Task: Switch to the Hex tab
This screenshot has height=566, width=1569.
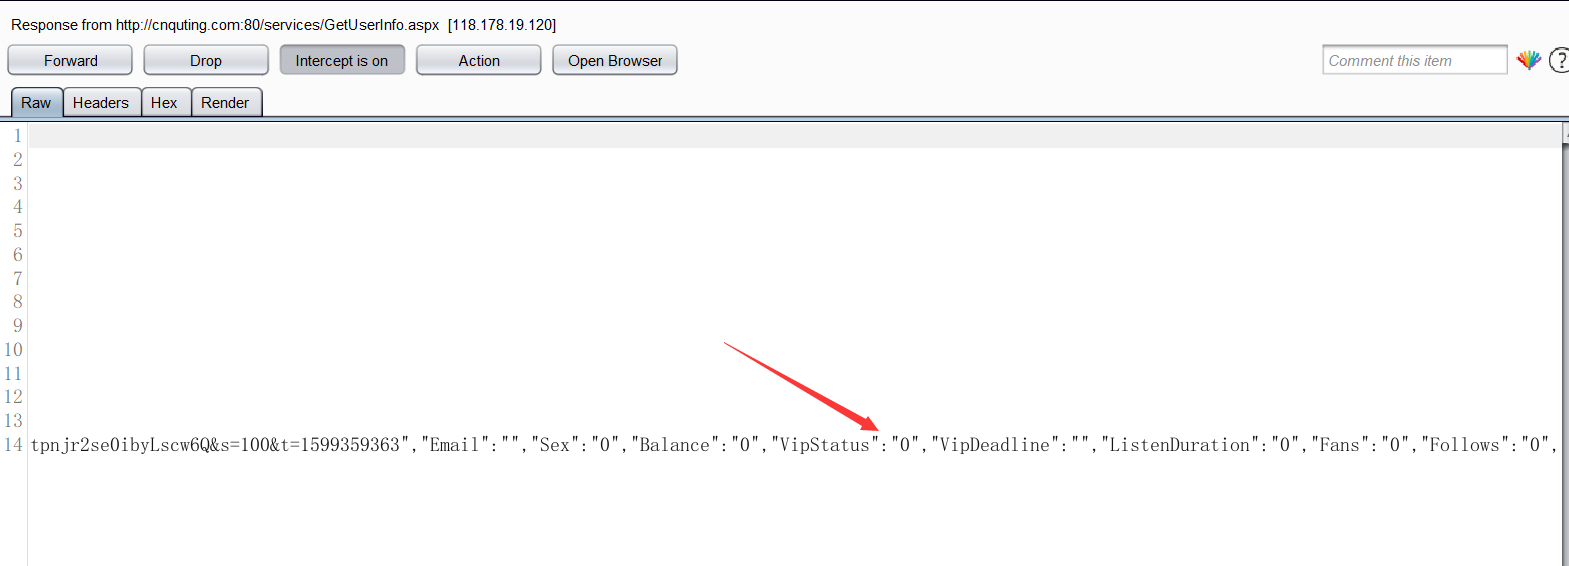Action: point(164,102)
